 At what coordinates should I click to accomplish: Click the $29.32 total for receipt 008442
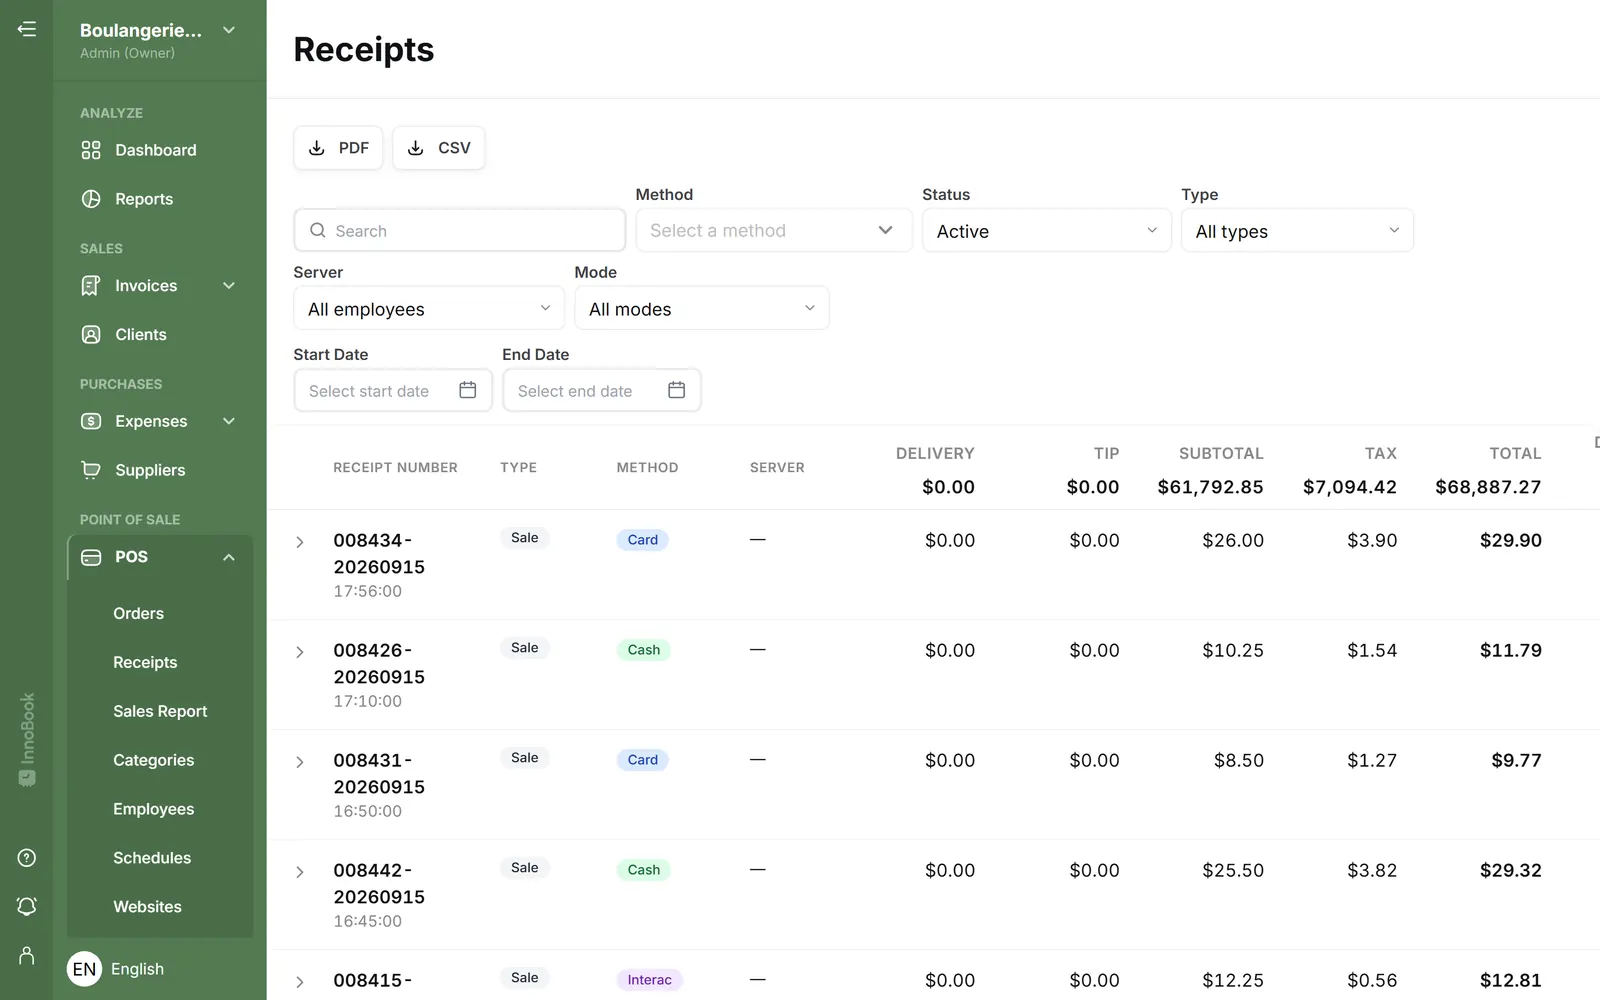pyautogui.click(x=1511, y=870)
